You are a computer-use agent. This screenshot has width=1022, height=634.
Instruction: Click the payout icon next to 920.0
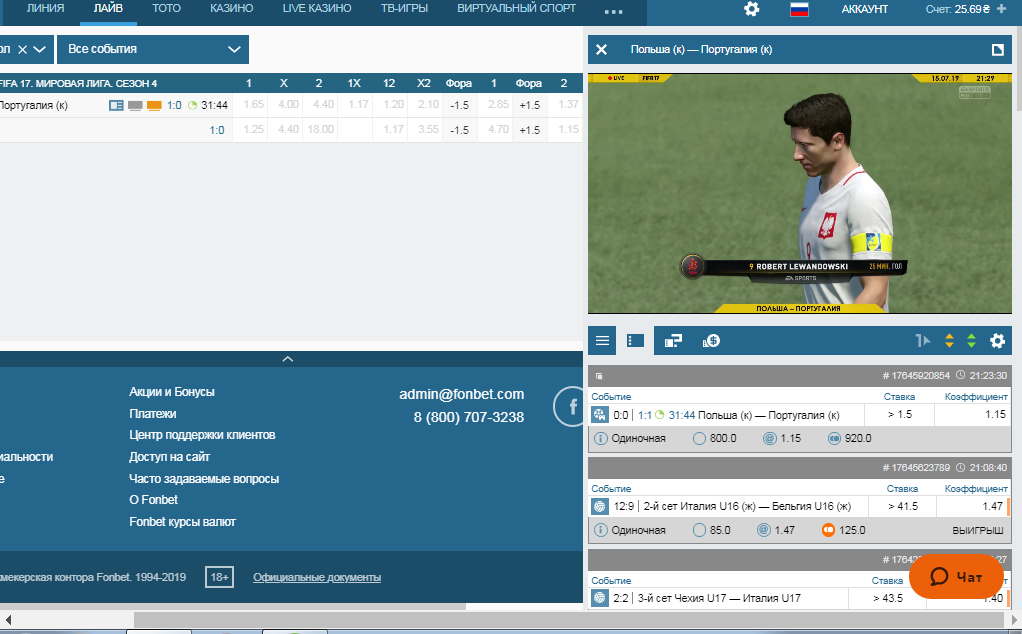[x=834, y=439]
